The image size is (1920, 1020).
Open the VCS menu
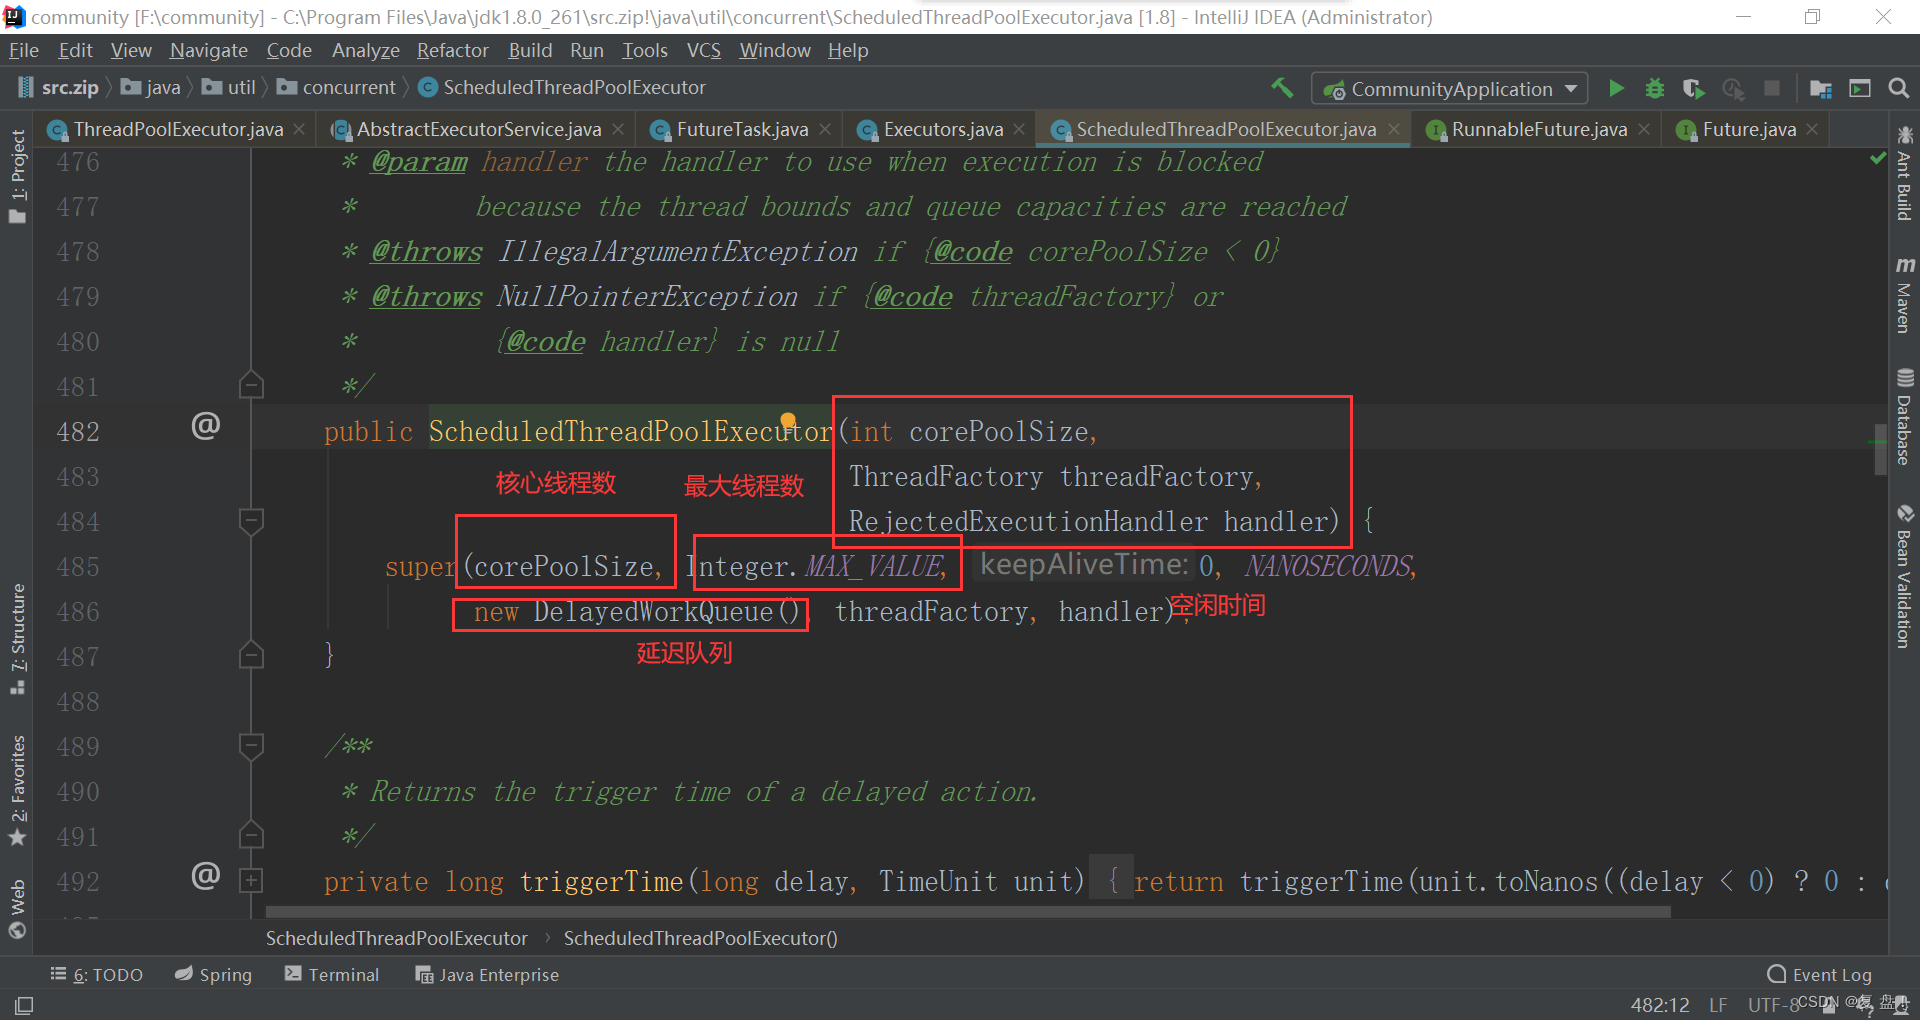[x=703, y=50]
